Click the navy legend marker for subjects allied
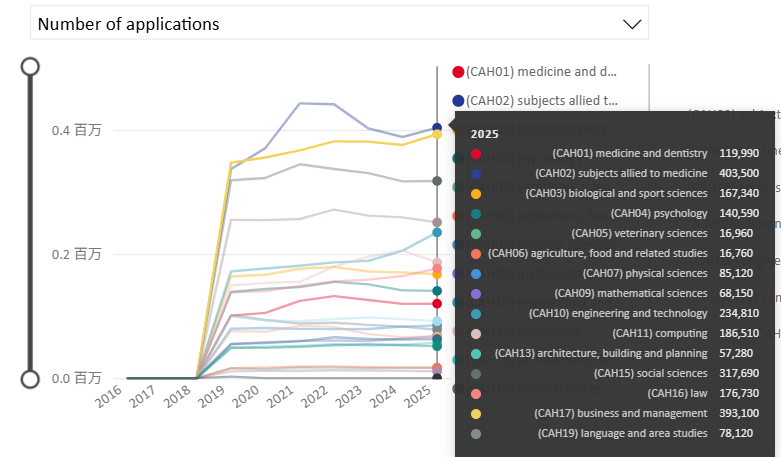This screenshot has height=457, width=781. click(x=458, y=100)
